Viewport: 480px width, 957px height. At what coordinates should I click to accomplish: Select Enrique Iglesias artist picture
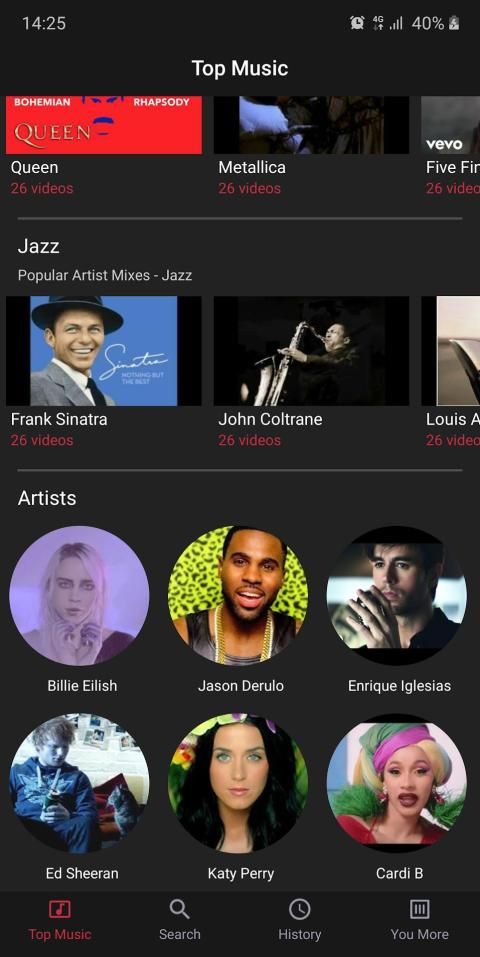(x=397, y=596)
